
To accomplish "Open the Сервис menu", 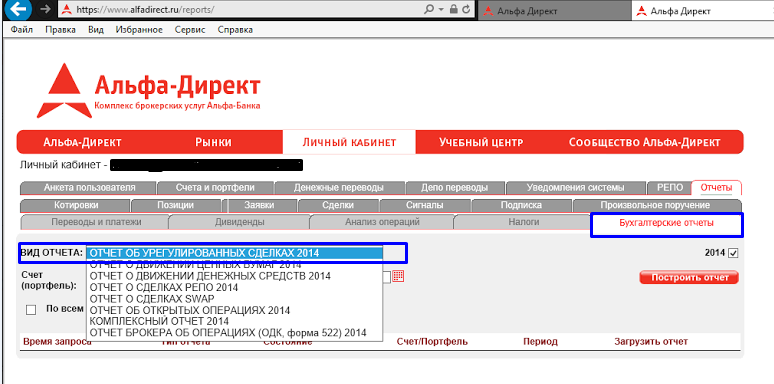I will pyautogui.click(x=190, y=30).
